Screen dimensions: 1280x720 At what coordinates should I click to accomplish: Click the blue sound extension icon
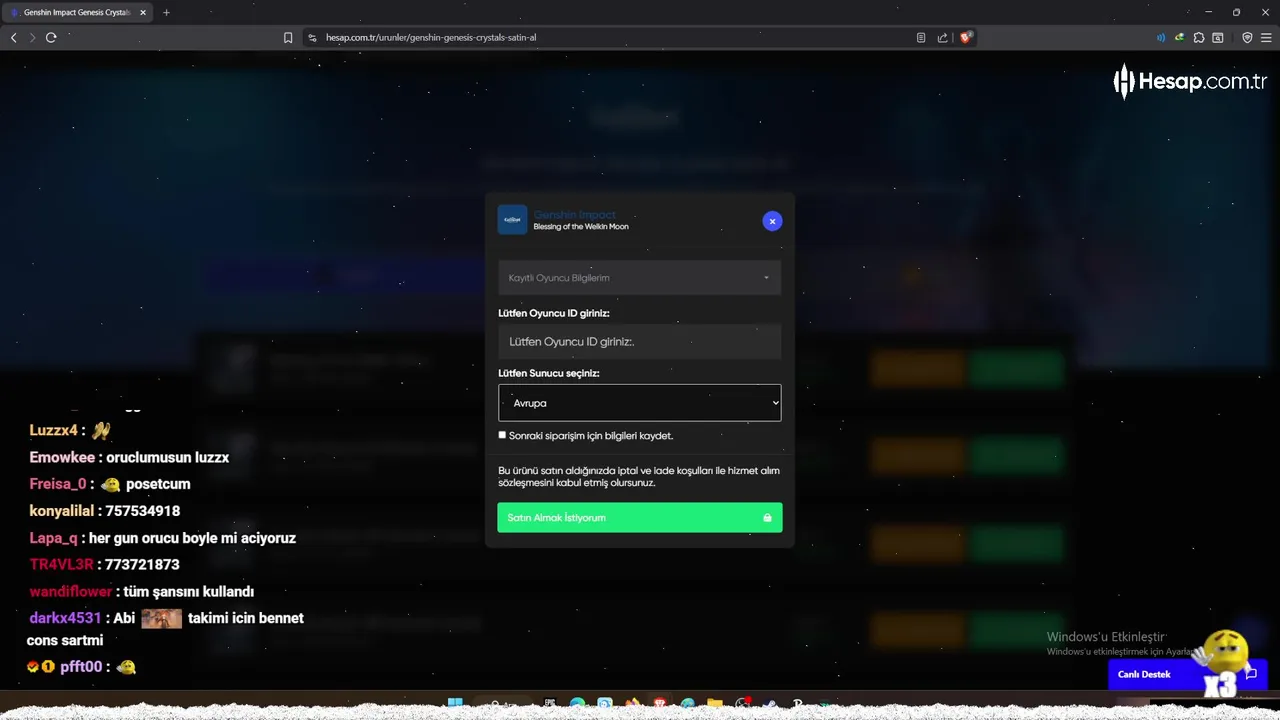pos(1161,37)
